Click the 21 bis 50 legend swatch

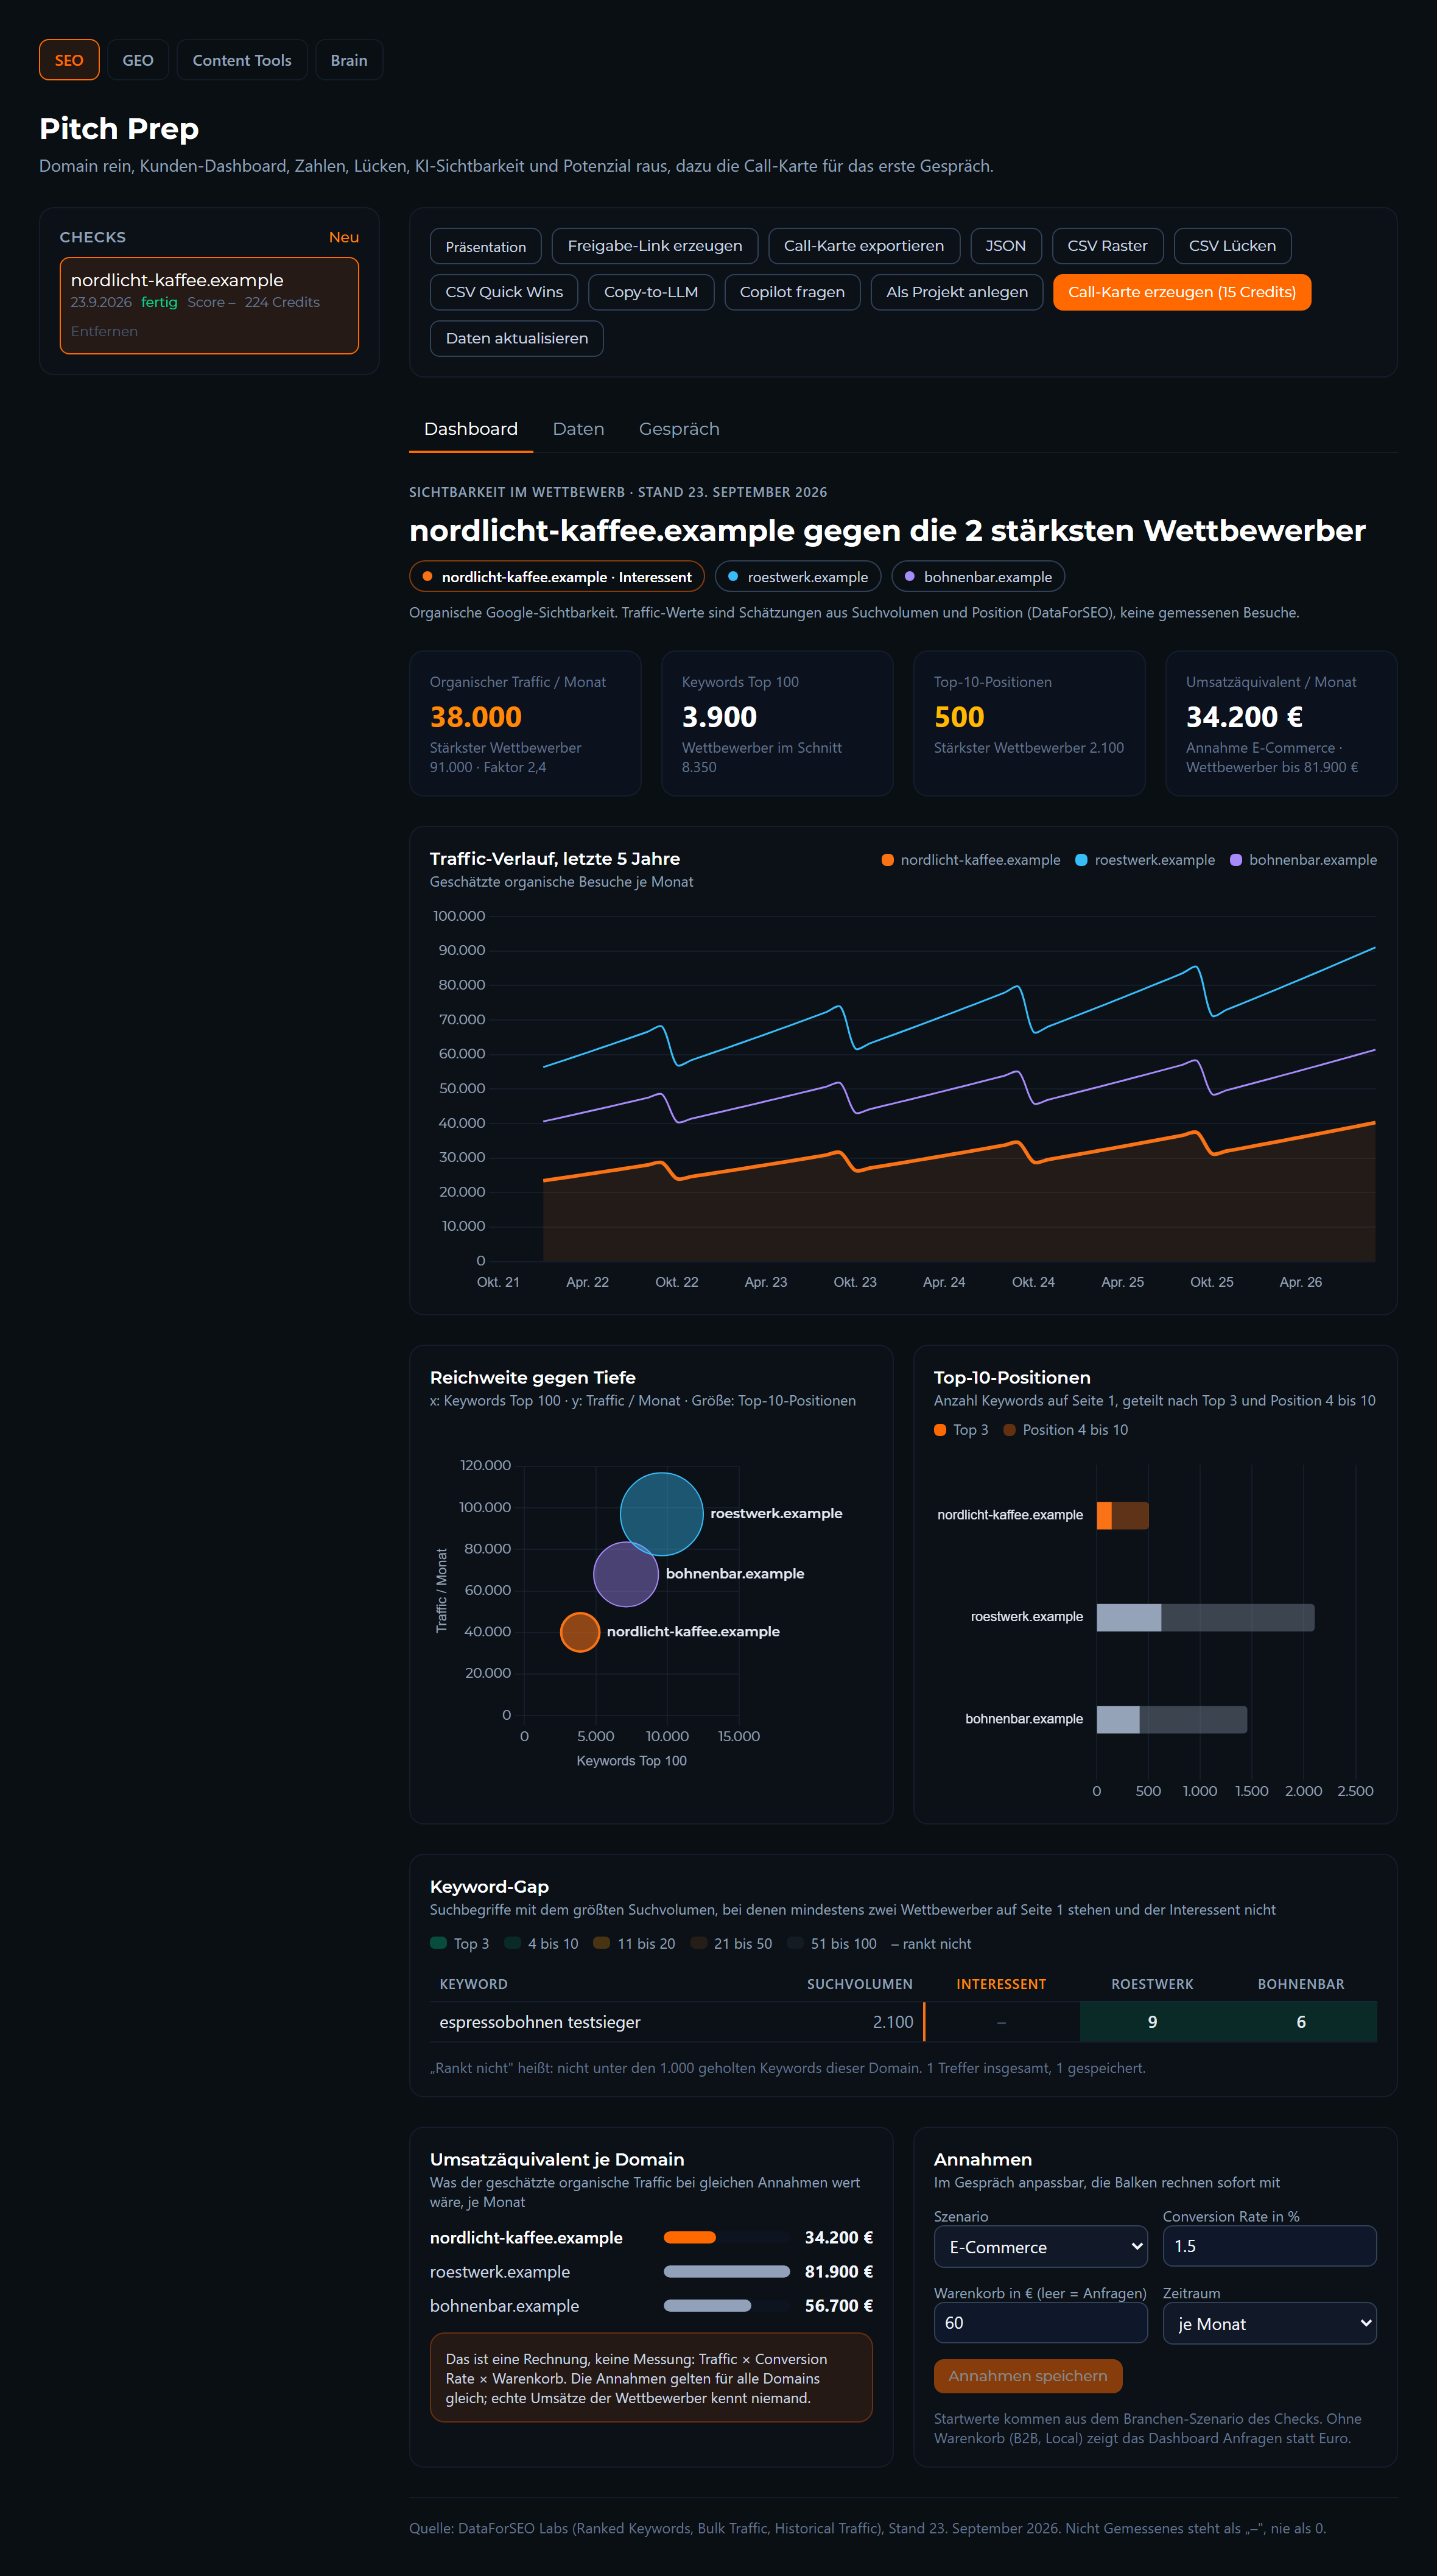pos(698,1943)
